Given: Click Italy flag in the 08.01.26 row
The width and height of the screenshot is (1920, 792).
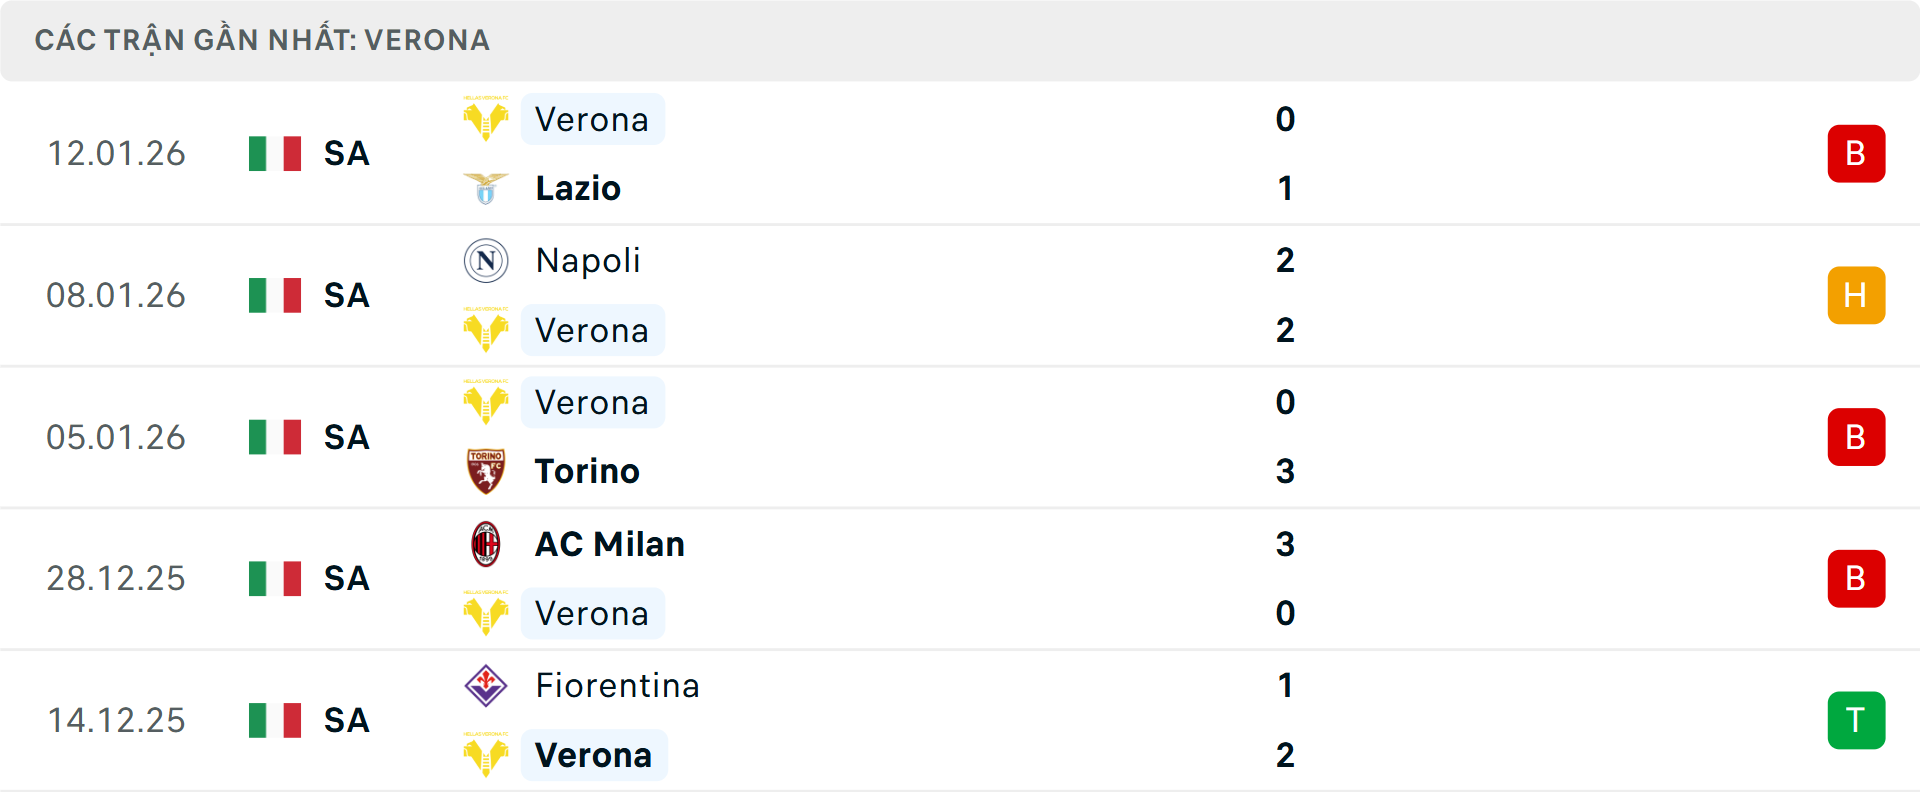Looking at the screenshot, I should click(x=275, y=296).
